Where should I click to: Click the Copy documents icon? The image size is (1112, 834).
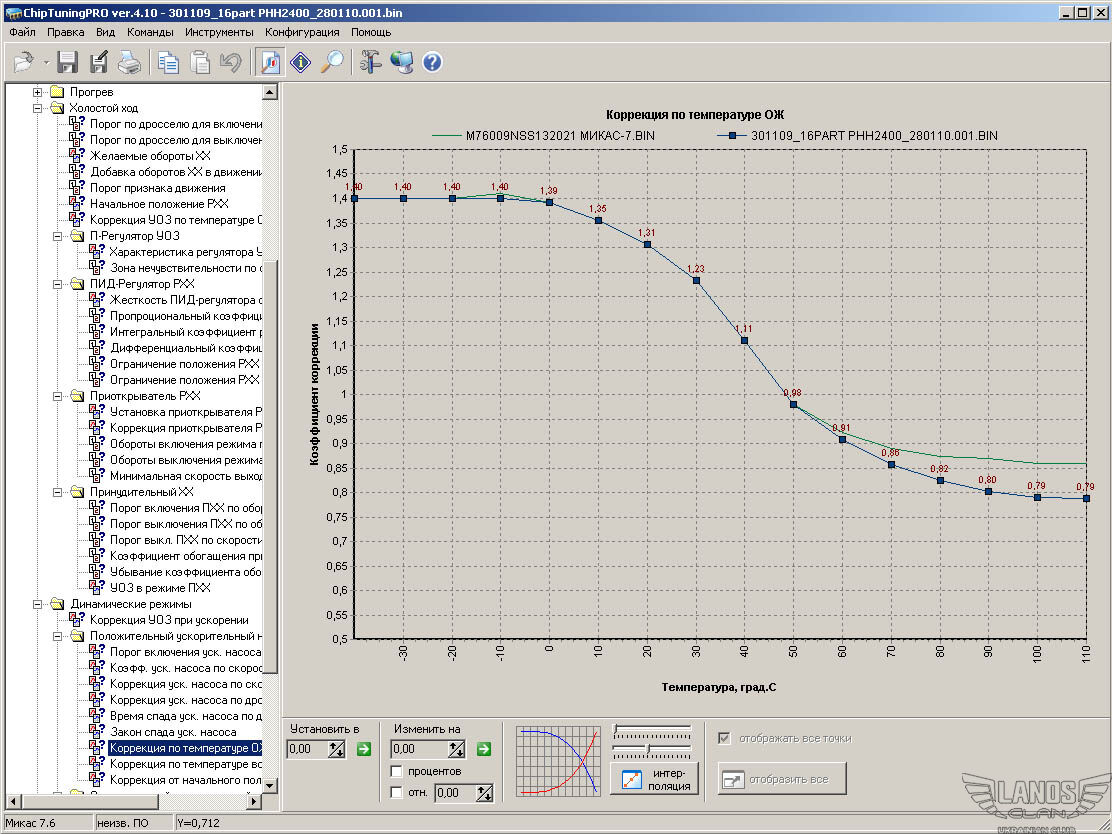pyautogui.click(x=168, y=62)
